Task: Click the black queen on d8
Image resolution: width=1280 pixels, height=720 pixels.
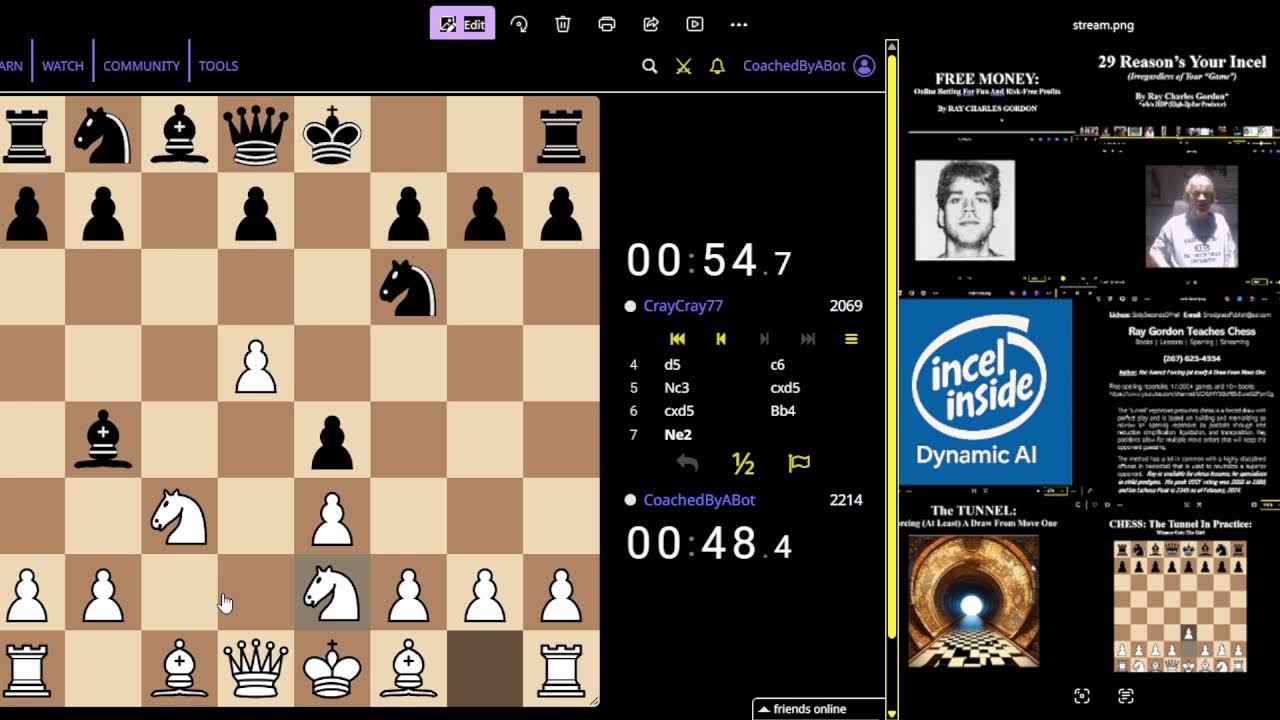Action: point(256,136)
